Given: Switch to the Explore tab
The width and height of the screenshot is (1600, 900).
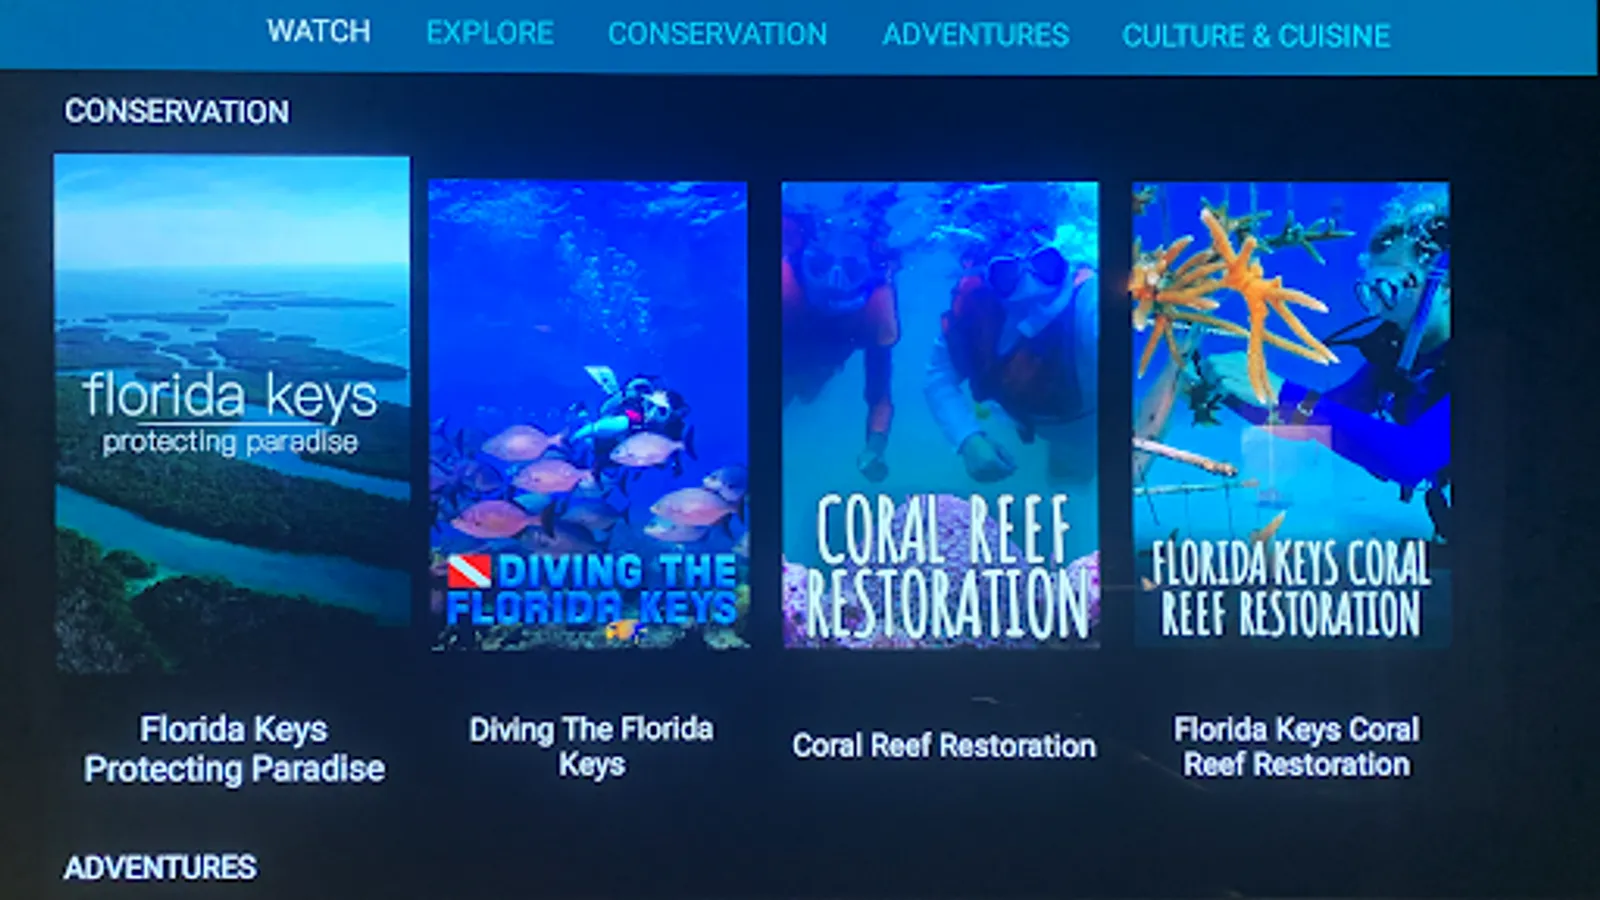Looking at the screenshot, I should (490, 33).
